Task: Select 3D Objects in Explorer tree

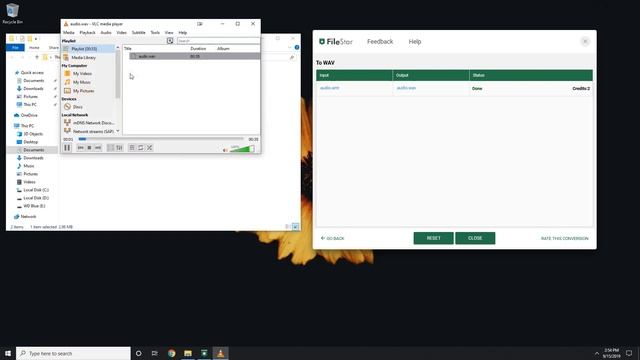Action: [33, 134]
